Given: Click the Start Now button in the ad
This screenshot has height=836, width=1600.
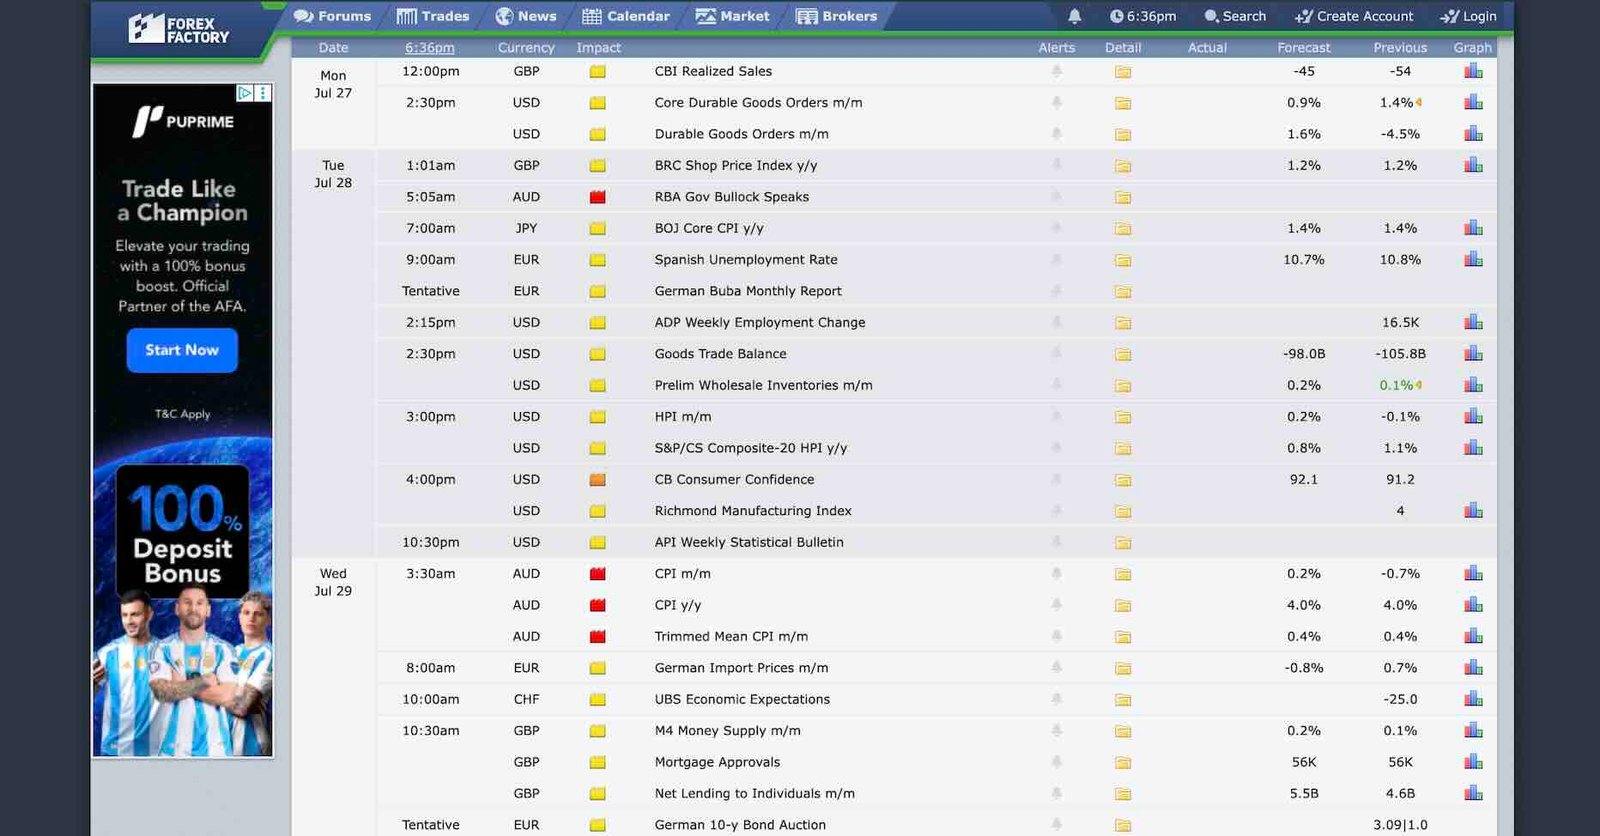Looking at the screenshot, I should pos(182,350).
